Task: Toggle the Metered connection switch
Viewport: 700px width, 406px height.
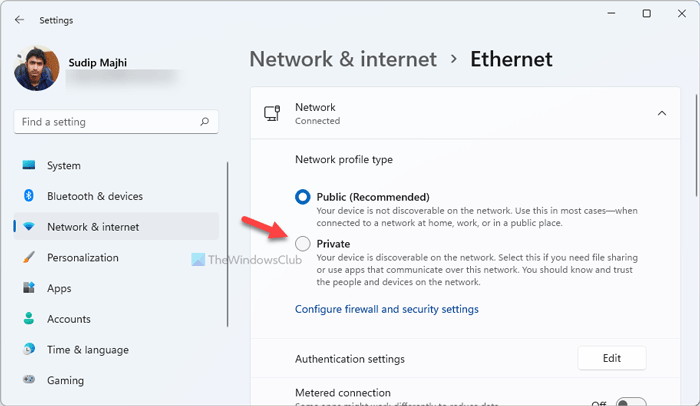Action: click(x=630, y=402)
